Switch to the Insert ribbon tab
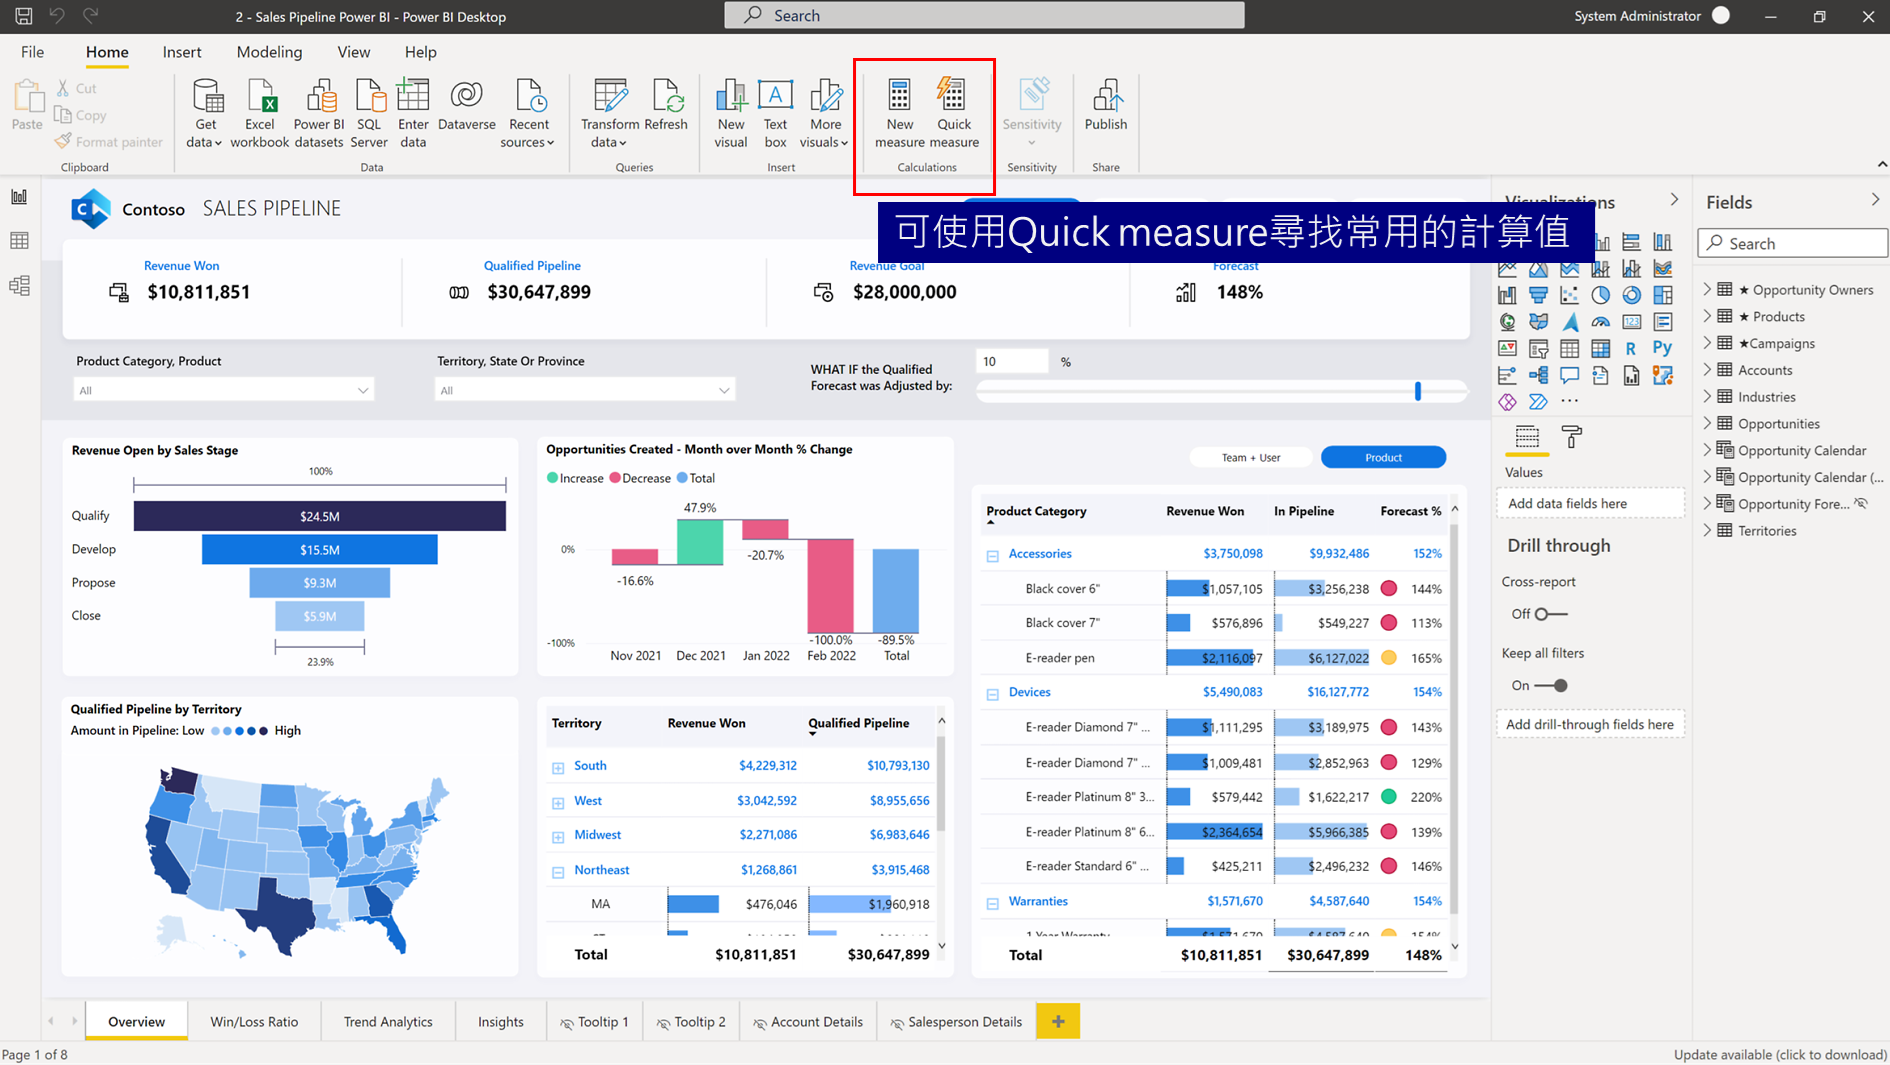 tap(182, 52)
